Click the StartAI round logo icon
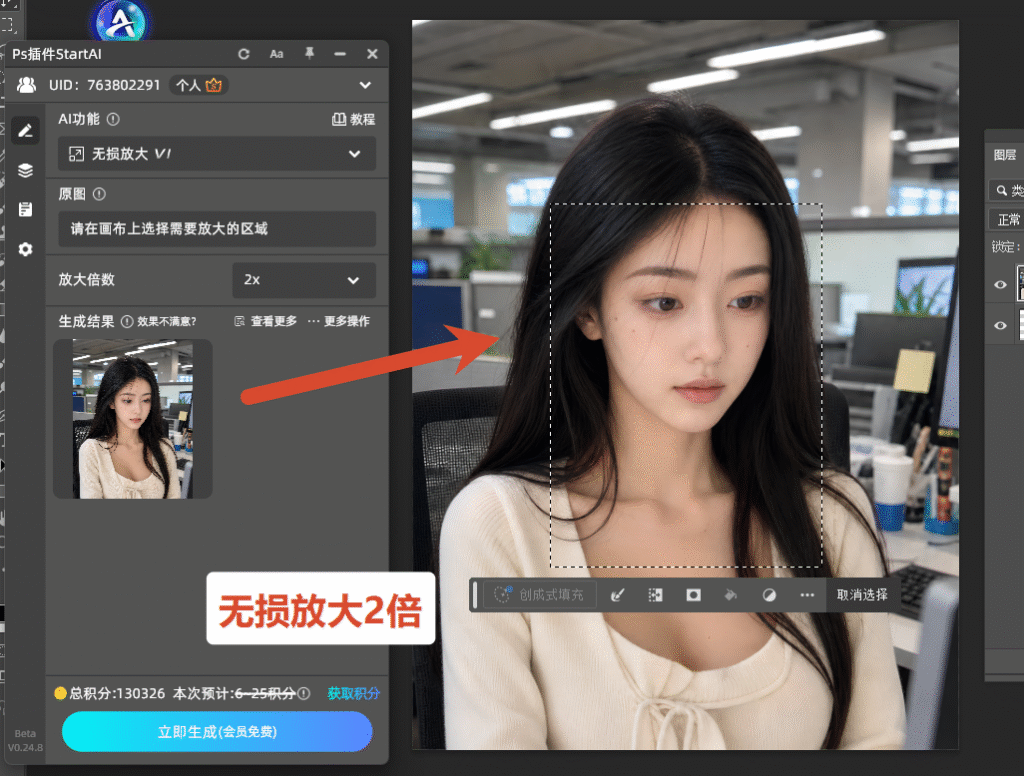1024x776 pixels. (x=120, y=24)
